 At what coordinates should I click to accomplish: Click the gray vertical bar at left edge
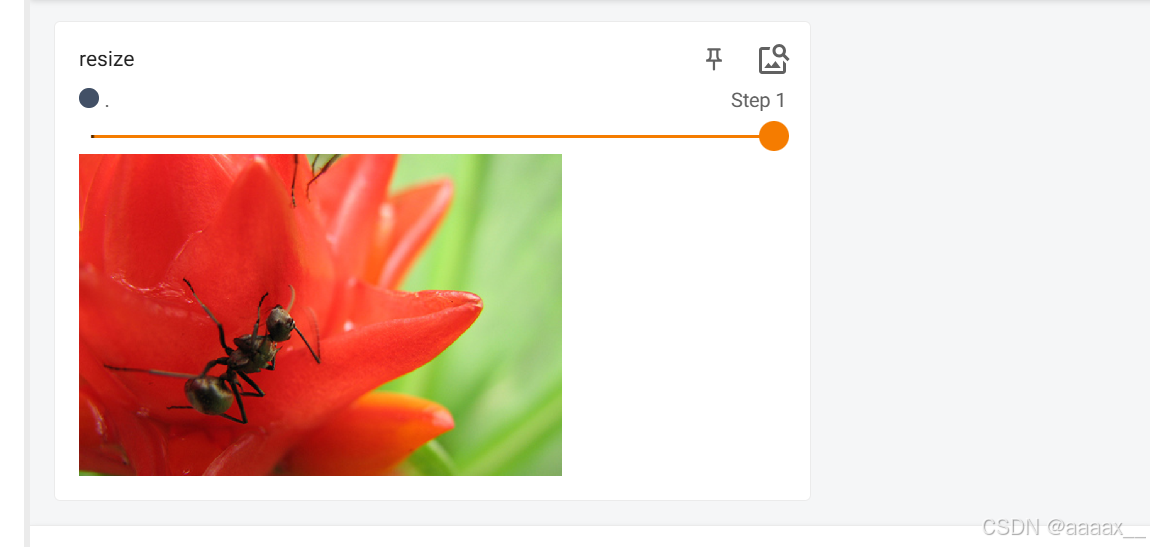tap(27, 274)
